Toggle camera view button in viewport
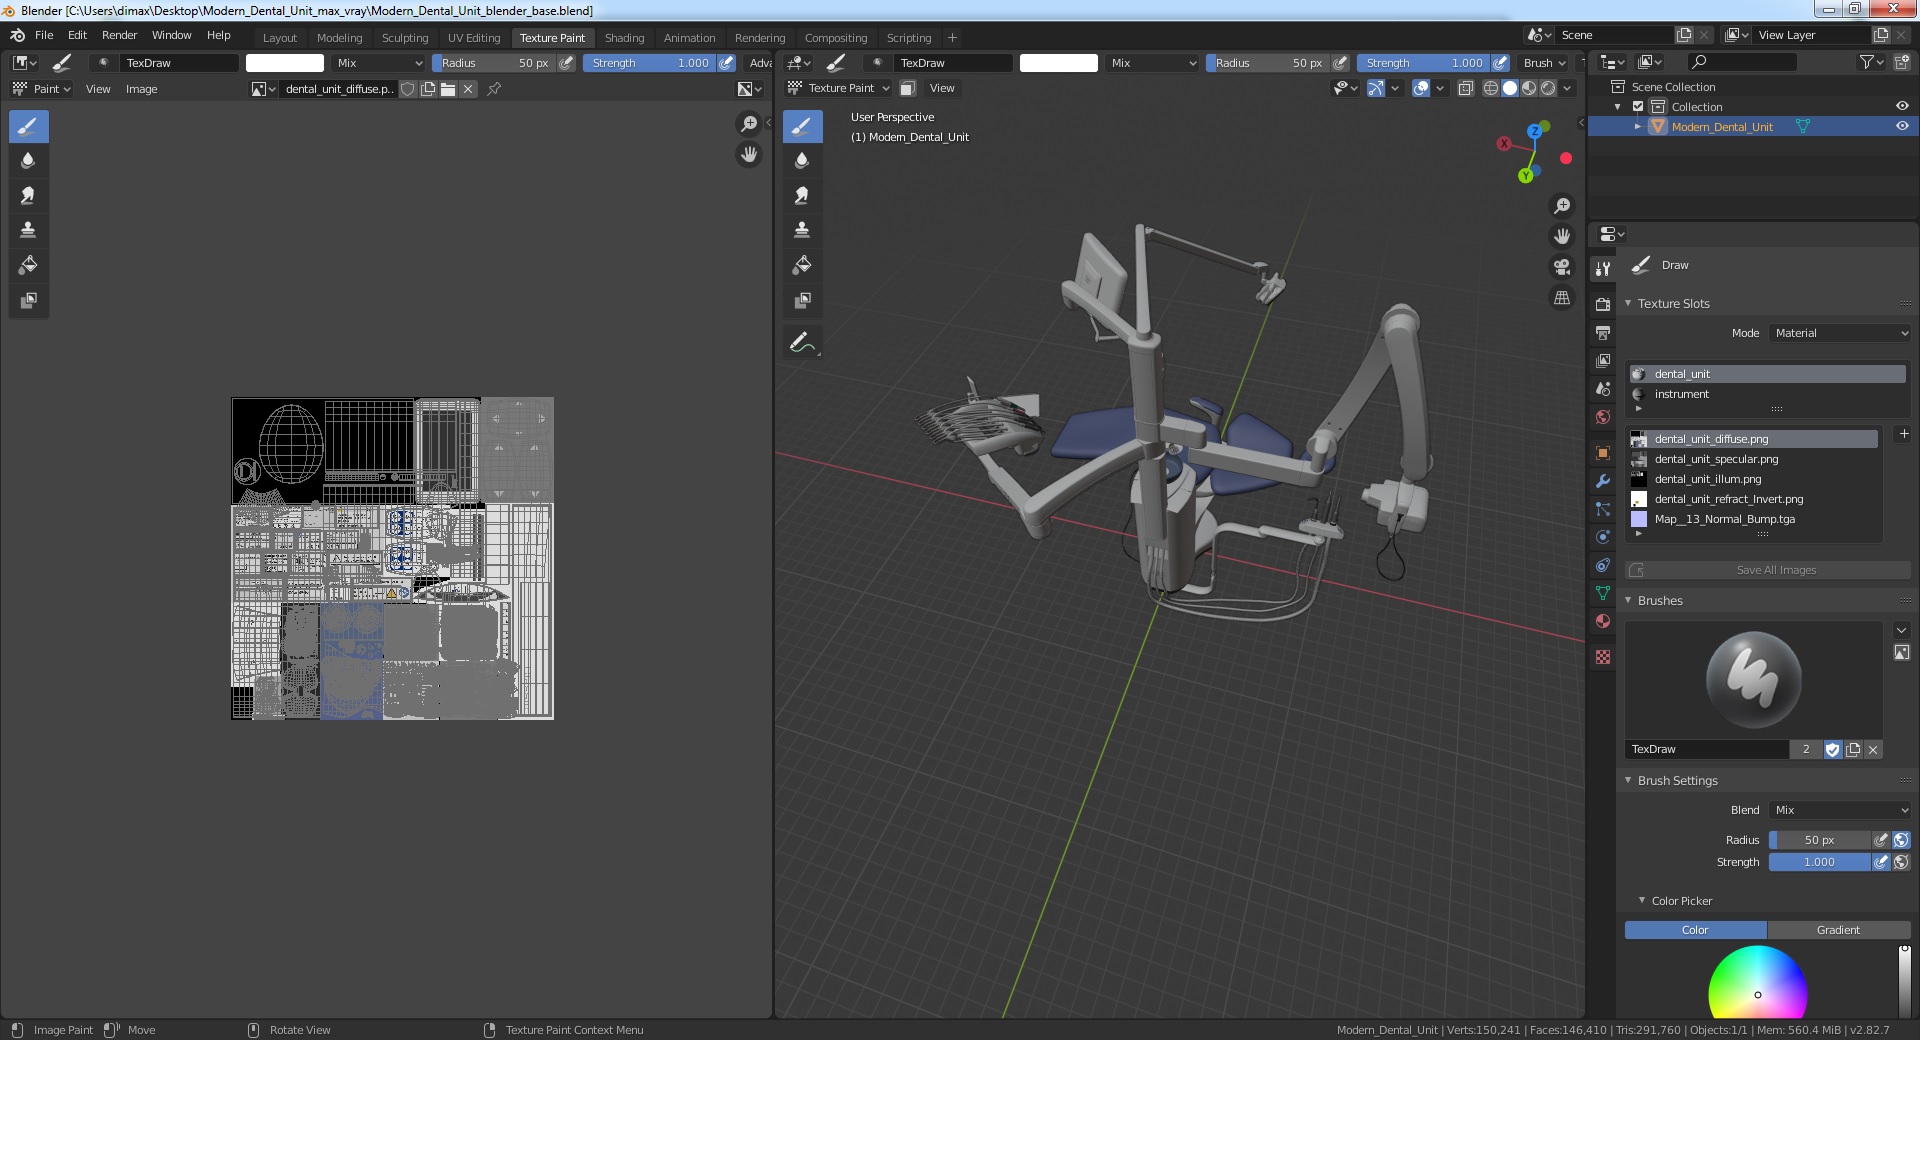This screenshot has height=1158, width=1920. coord(1562,267)
